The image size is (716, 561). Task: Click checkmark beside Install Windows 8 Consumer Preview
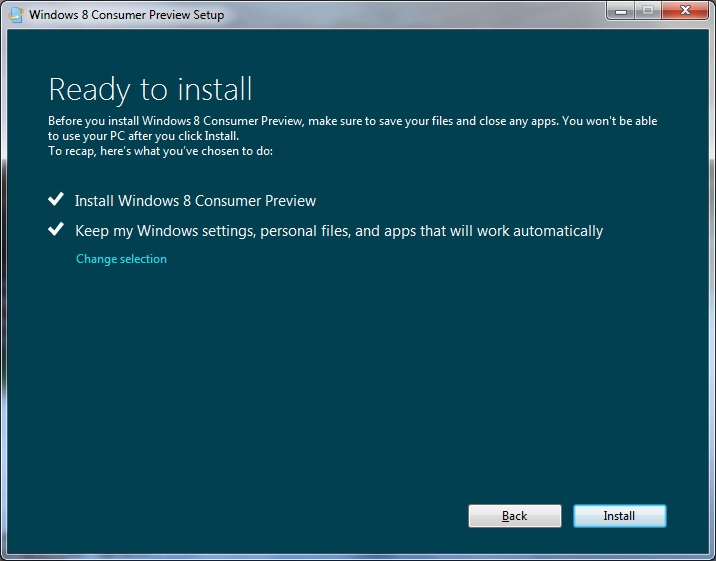coord(56,199)
